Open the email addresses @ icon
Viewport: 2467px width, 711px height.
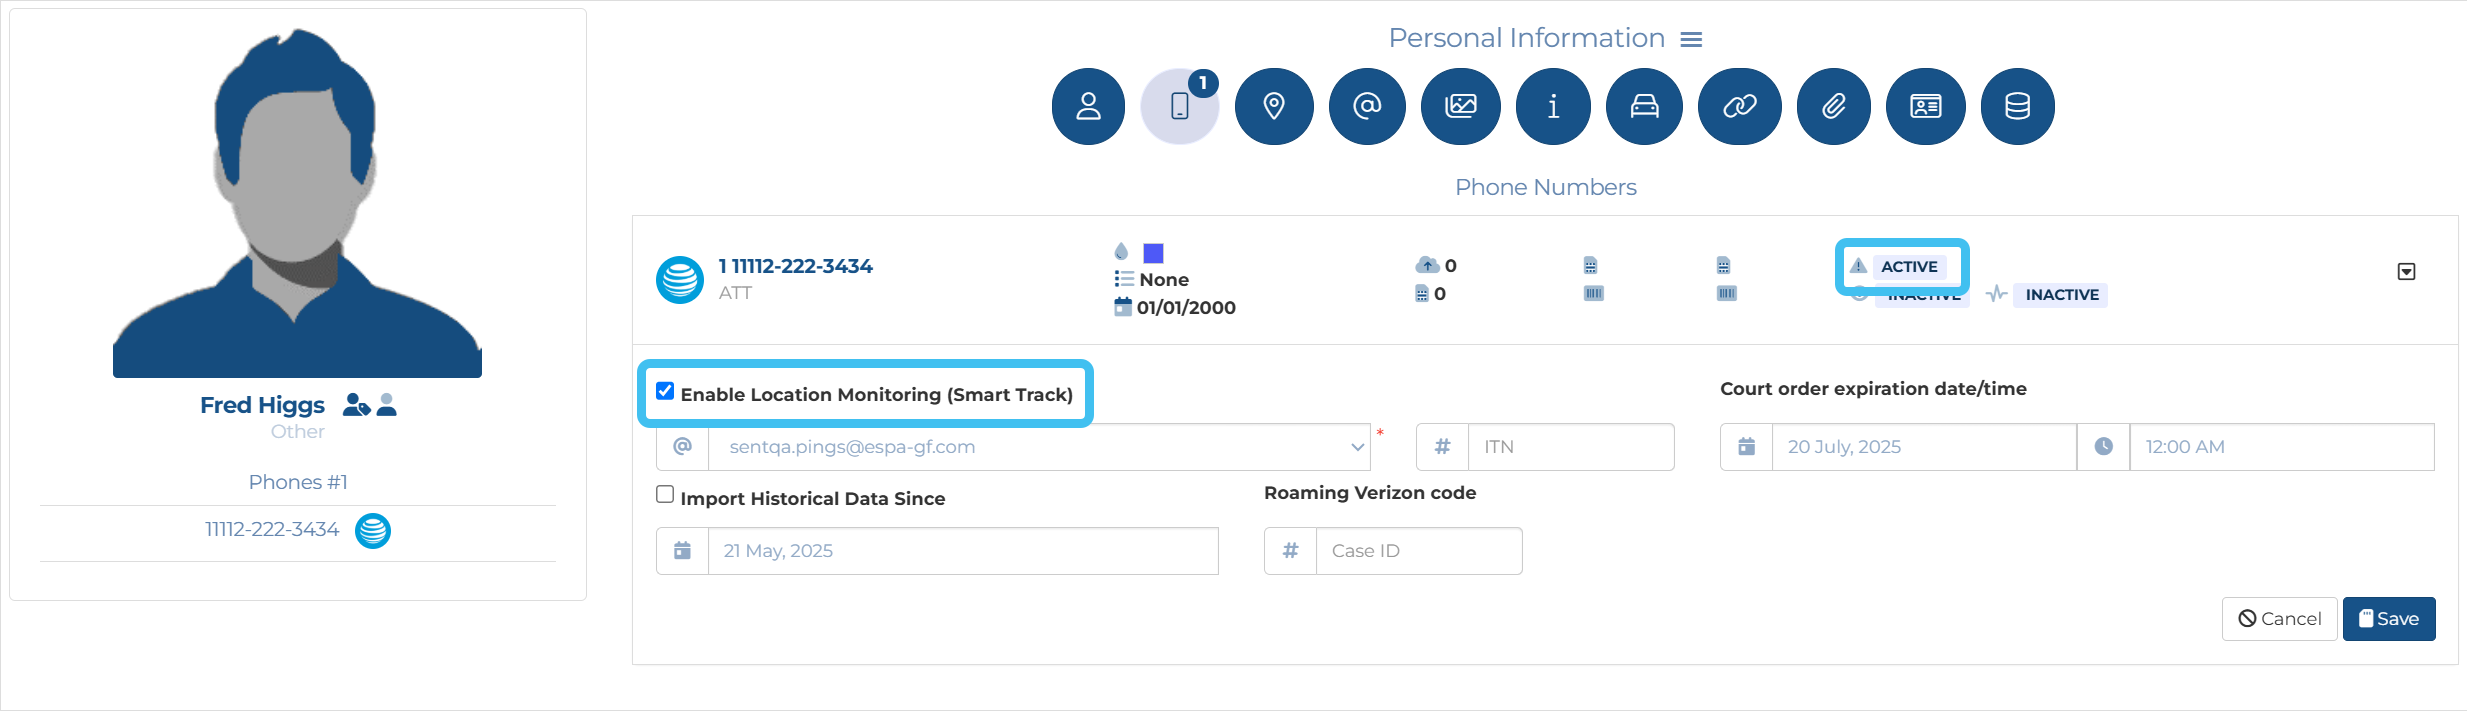coord(1366,106)
